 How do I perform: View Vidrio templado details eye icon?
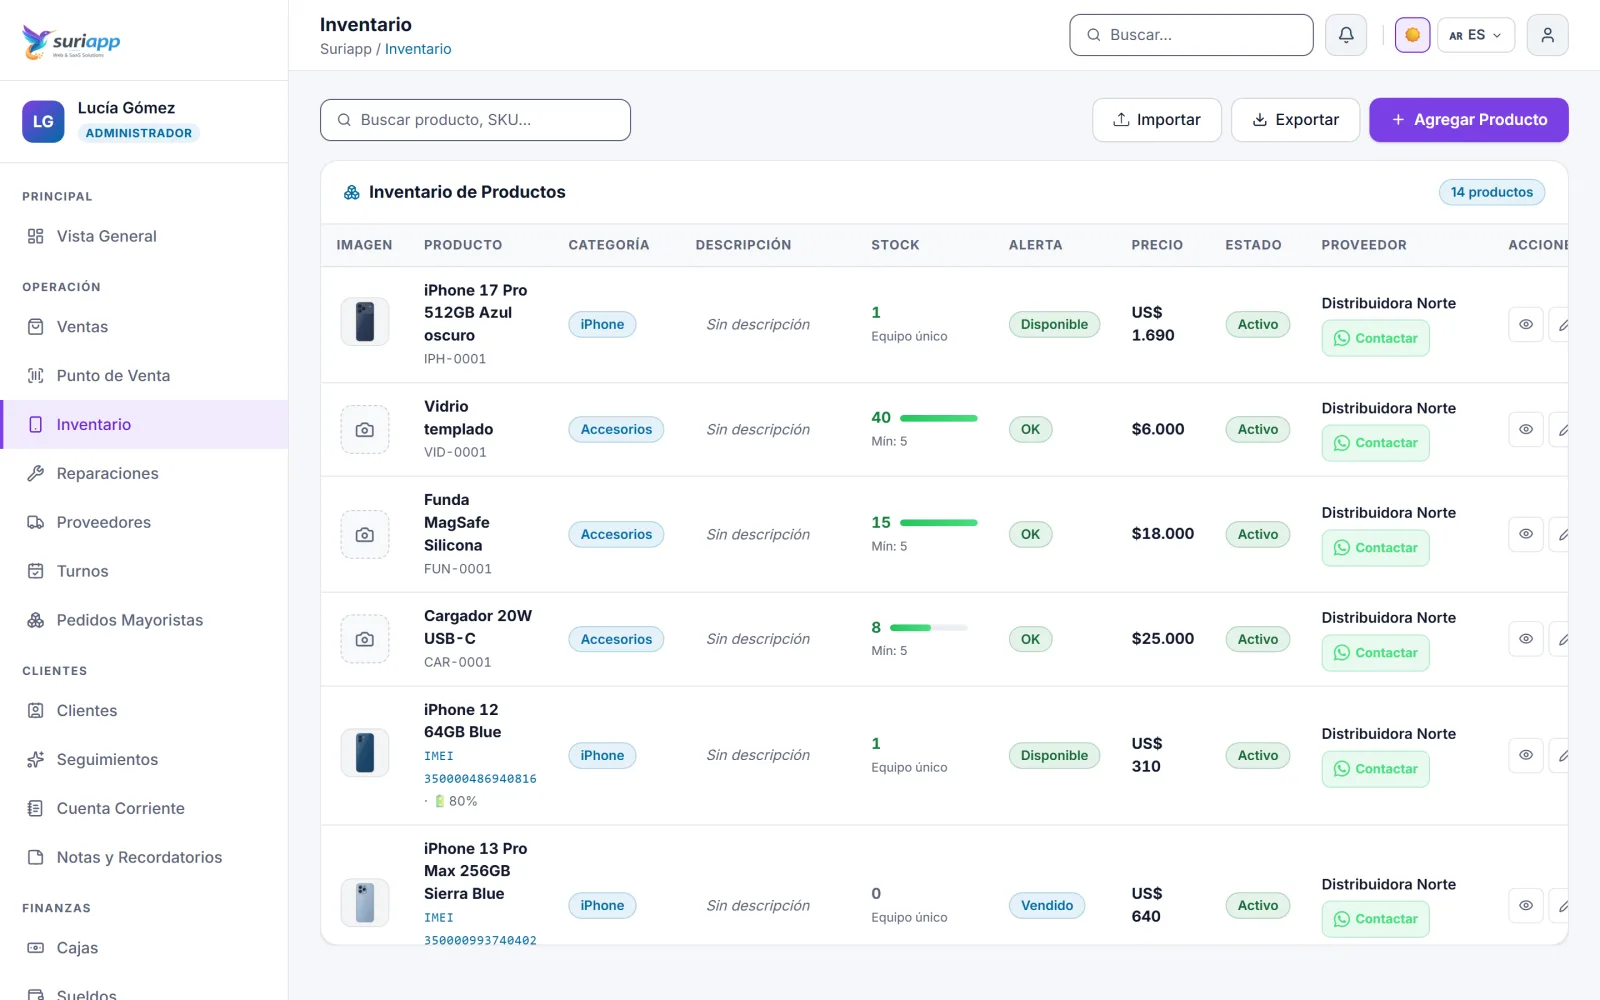1526,430
